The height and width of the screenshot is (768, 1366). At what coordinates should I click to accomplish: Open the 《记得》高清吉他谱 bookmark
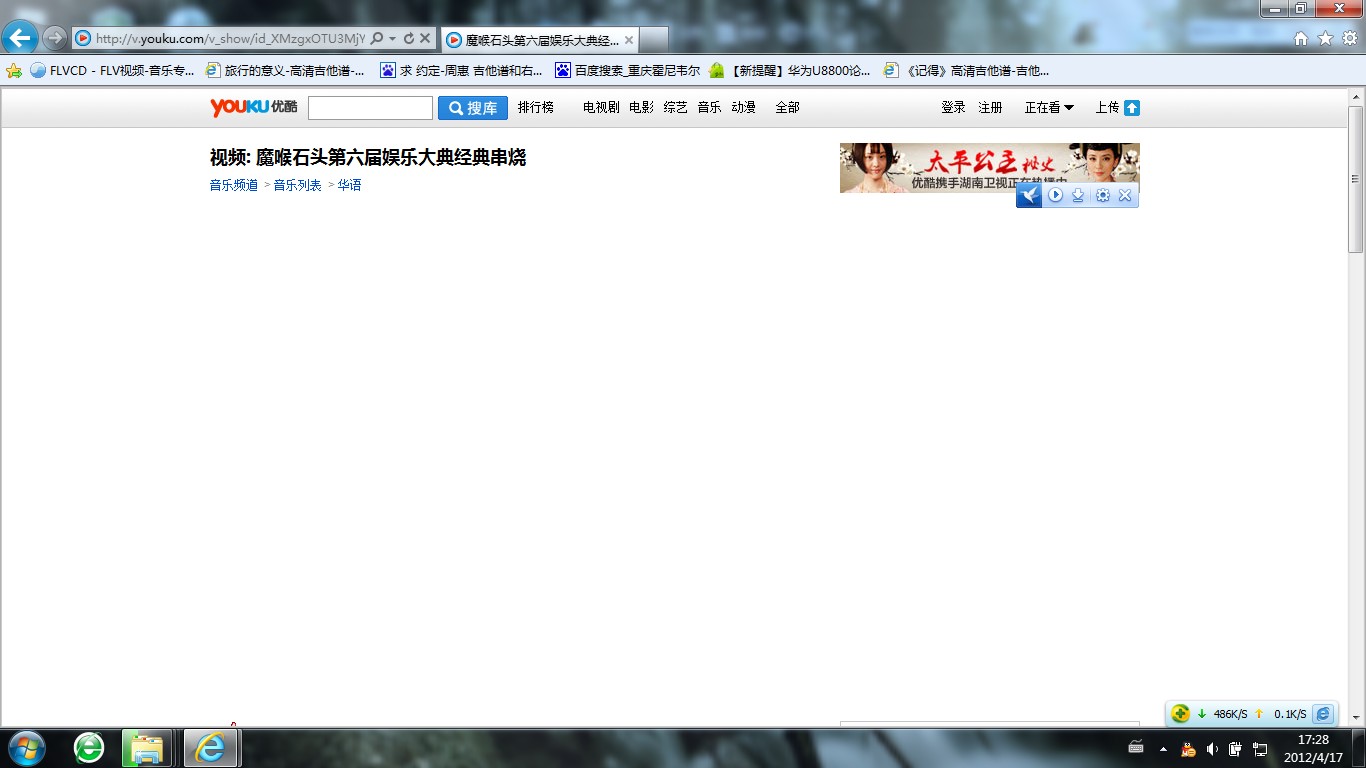coord(966,71)
